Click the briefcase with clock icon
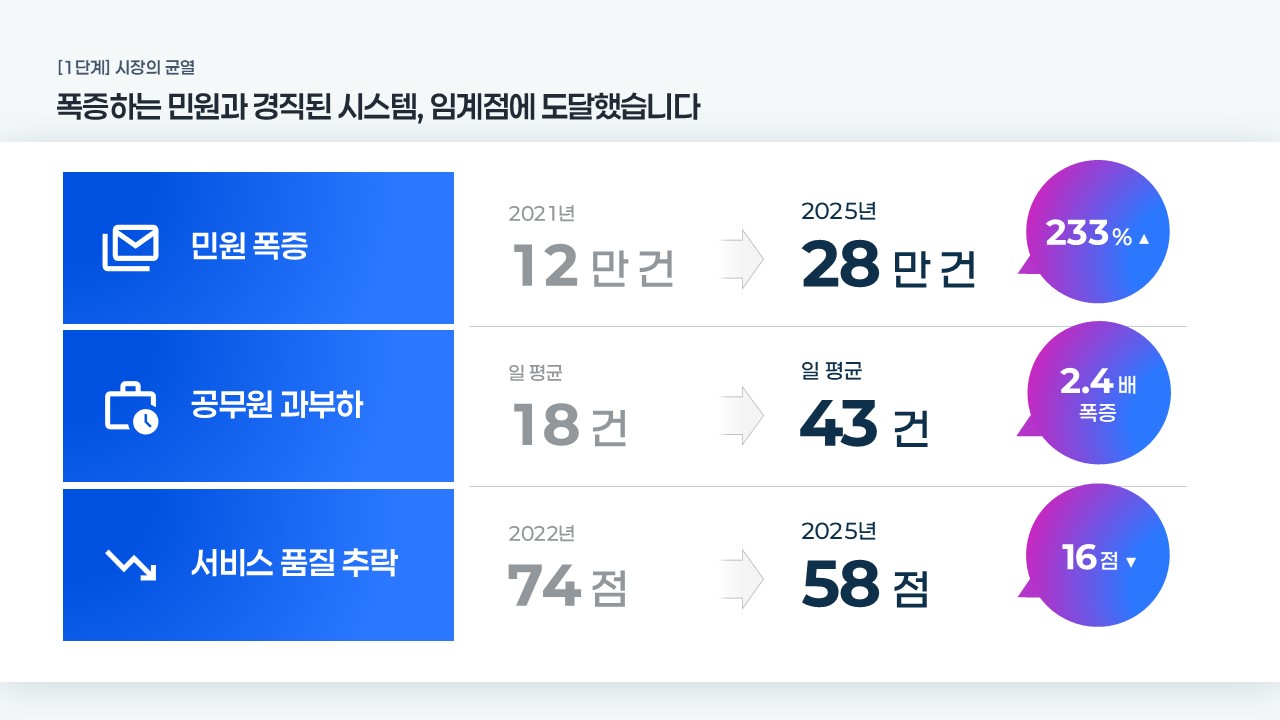1280x720 pixels. (131, 408)
